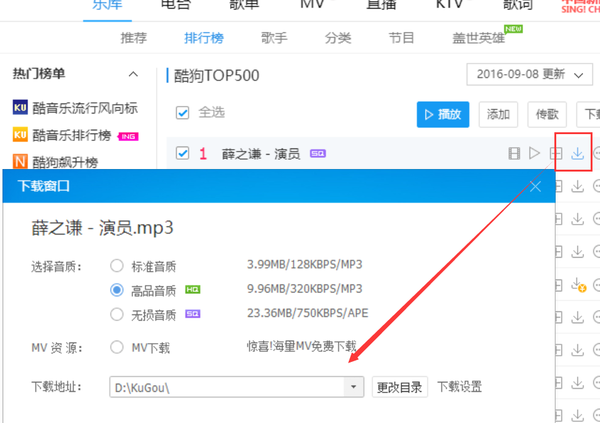This screenshot has width=600, height=423.
Task: Click the blue 播放 button
Action: 443,114
